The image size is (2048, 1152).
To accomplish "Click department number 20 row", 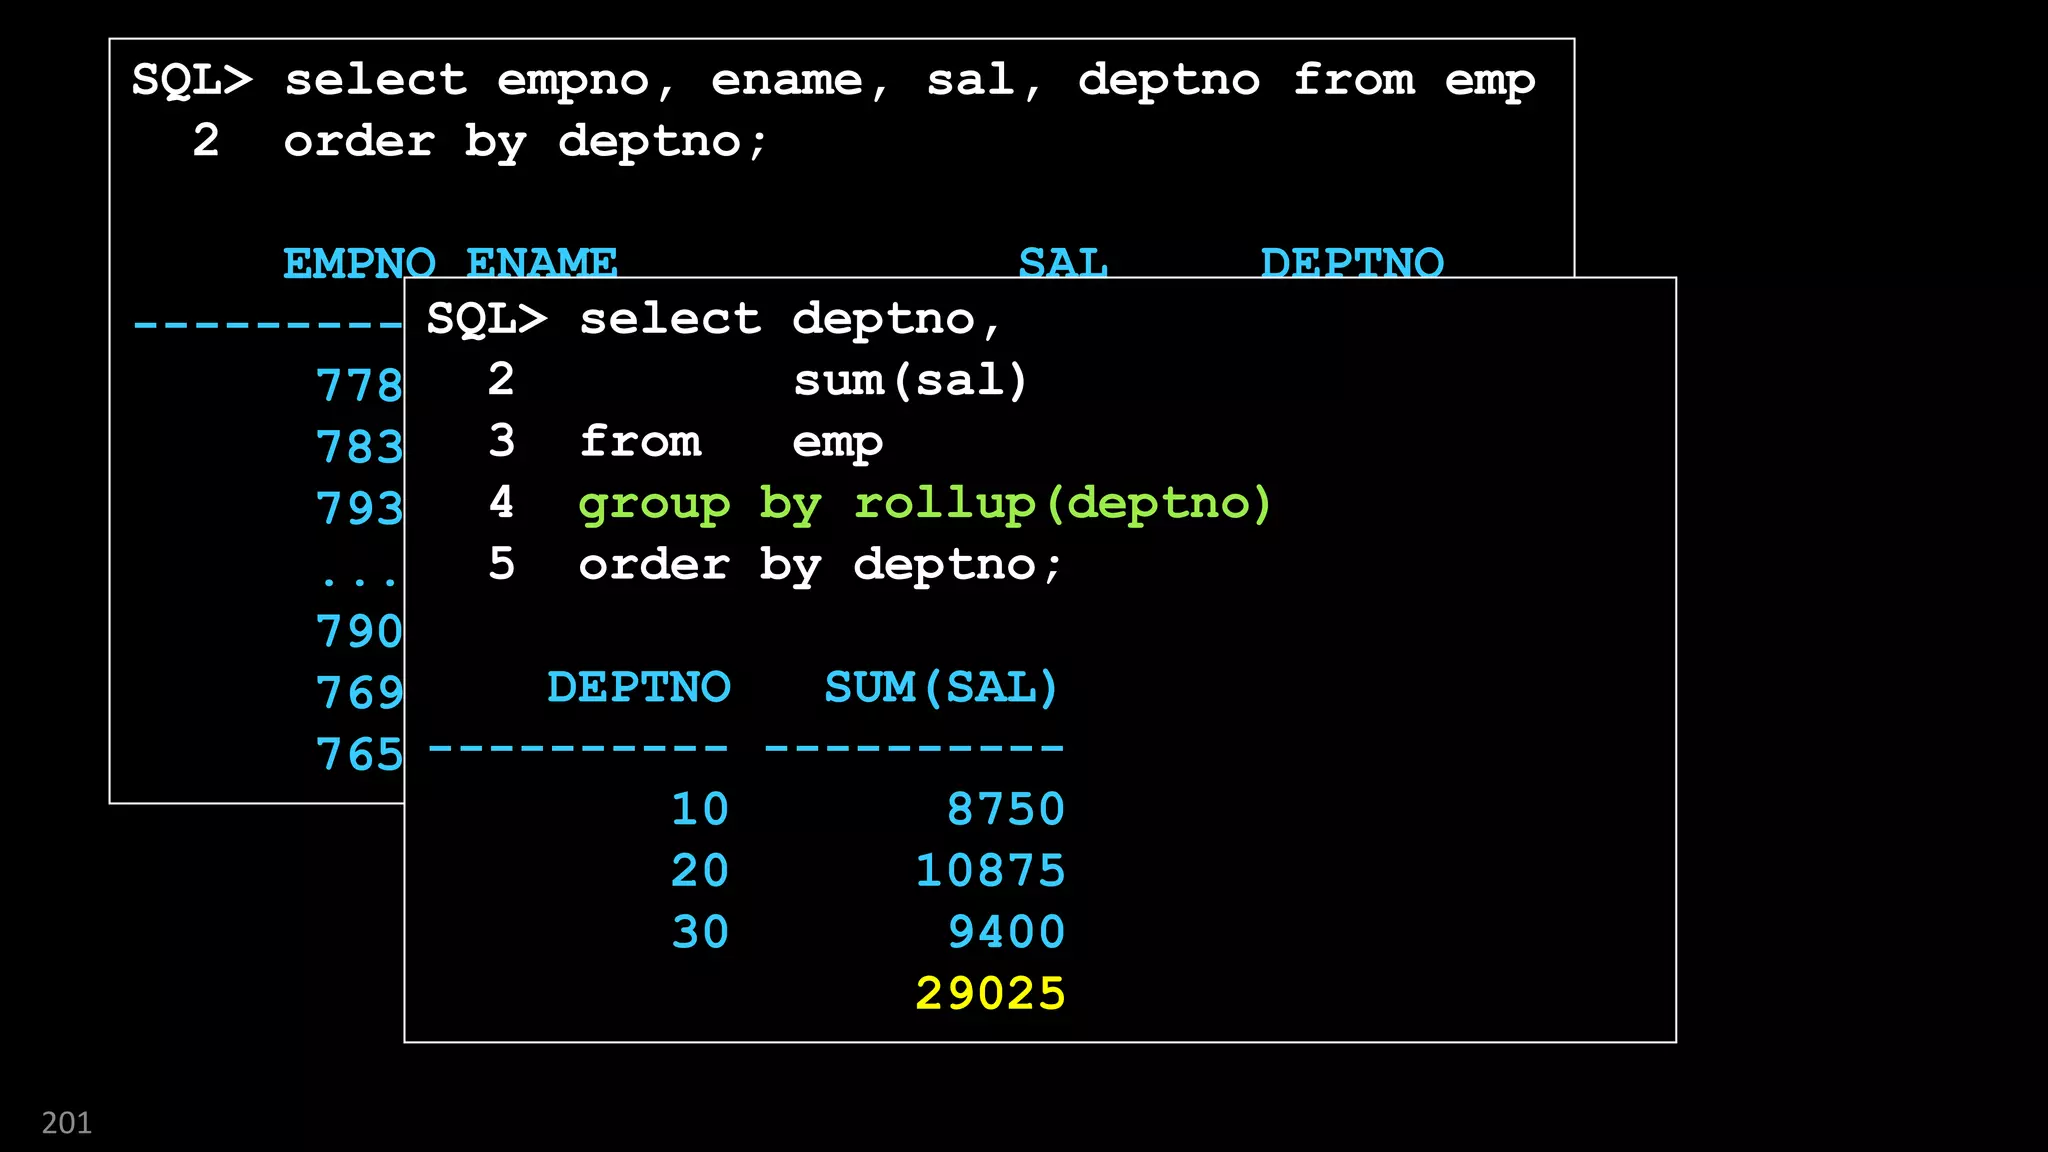I will [699, 871].
